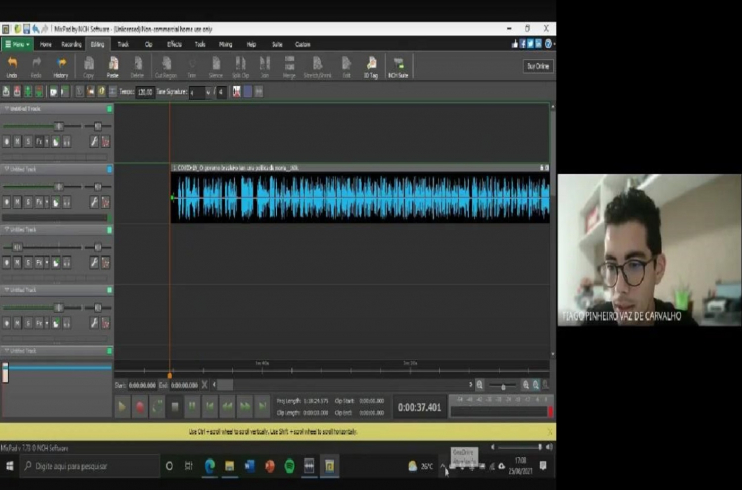742x490 pixels.
Task: Mute the track containing the COVID-19 clip
Action: [x=18, y=202]
